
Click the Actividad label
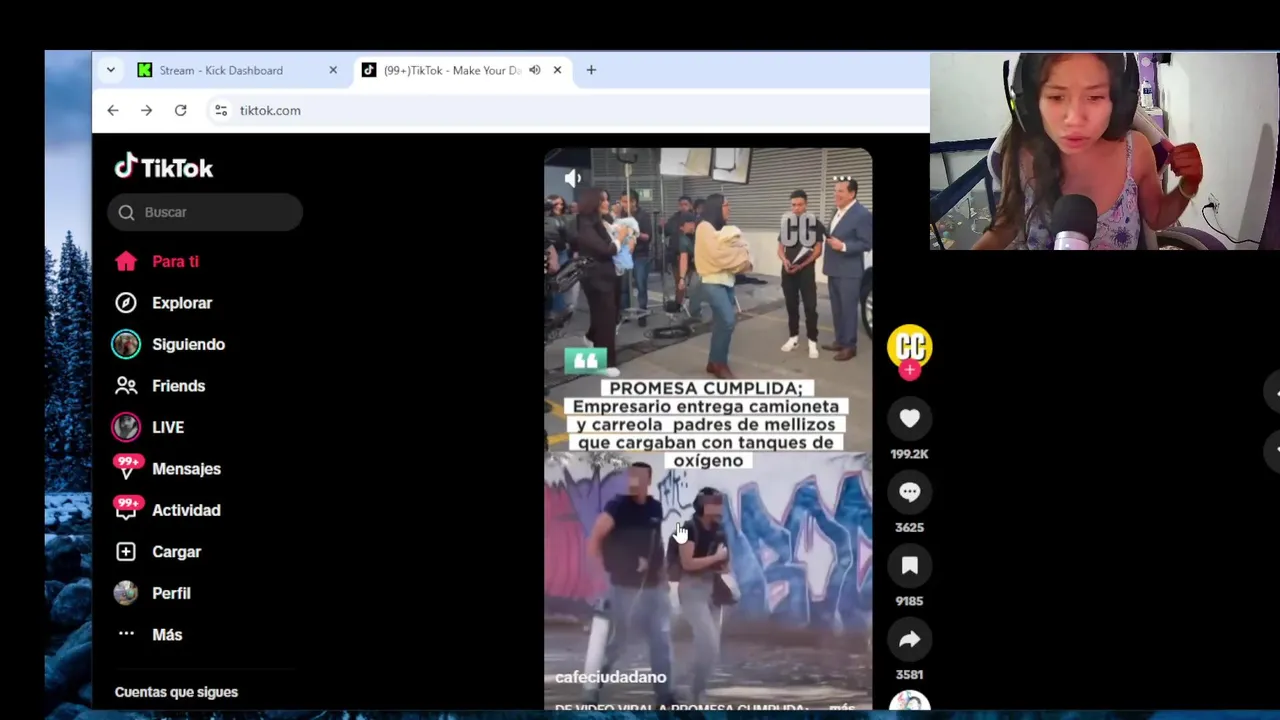point(186,510)
